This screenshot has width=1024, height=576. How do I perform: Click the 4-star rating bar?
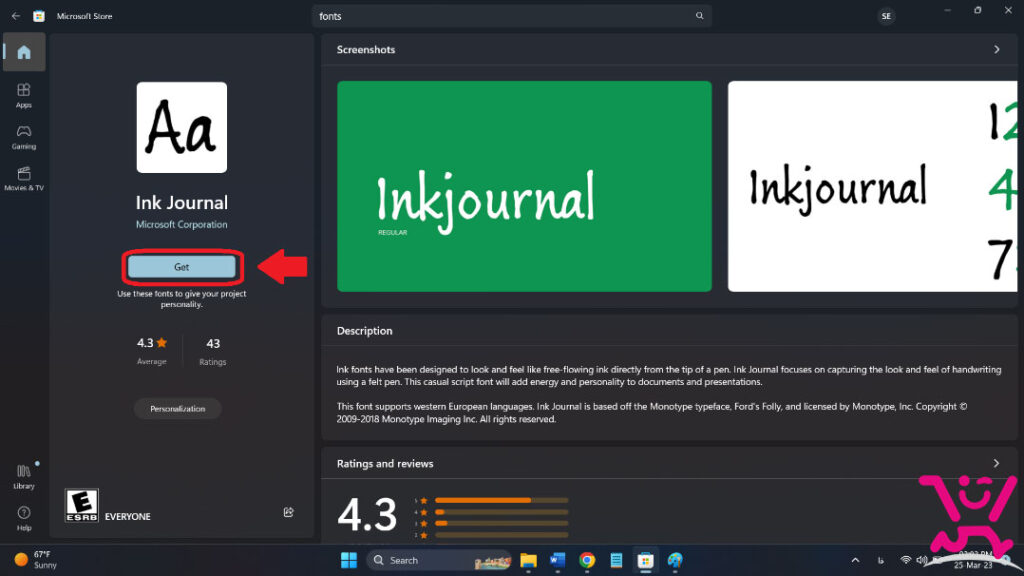(x=502, y=512)
